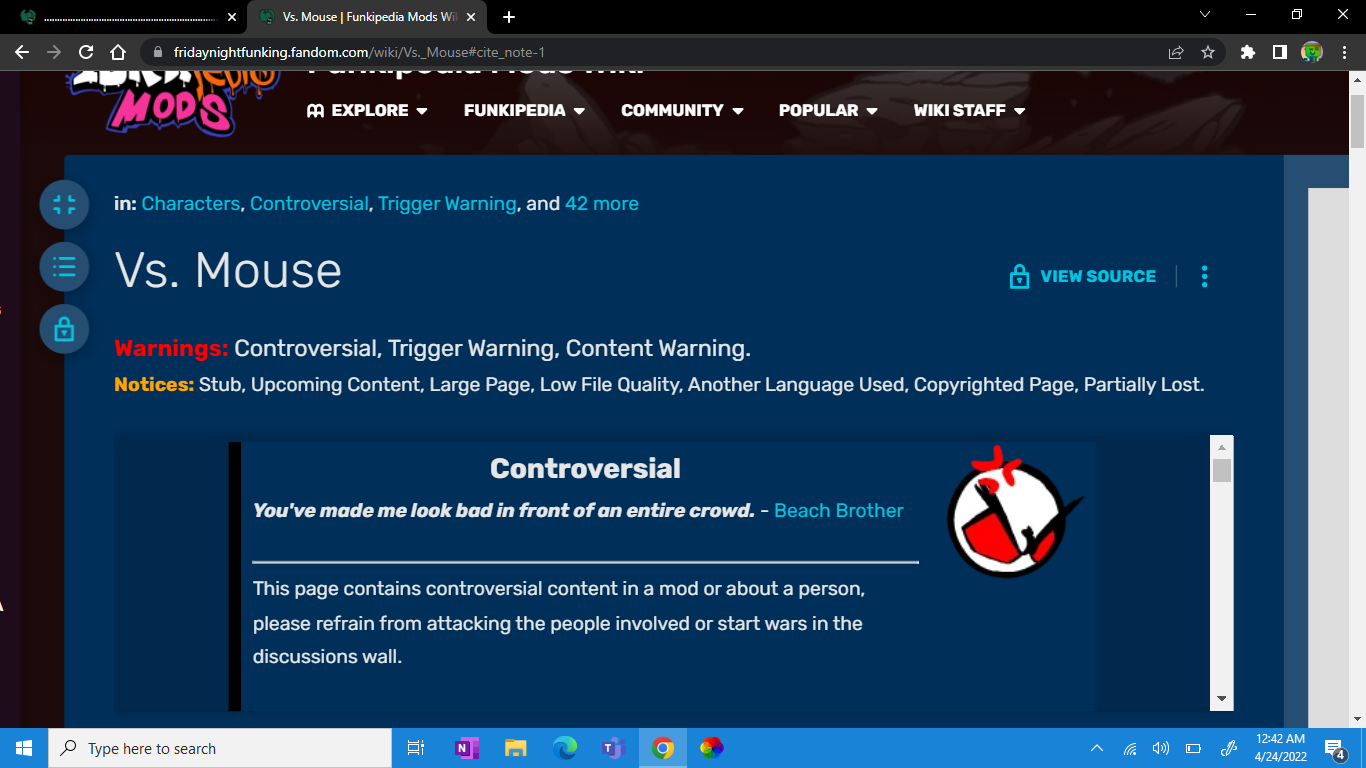
Task: Expand the FUNKIPEDIA dropdown
Action: pos(524,110)
